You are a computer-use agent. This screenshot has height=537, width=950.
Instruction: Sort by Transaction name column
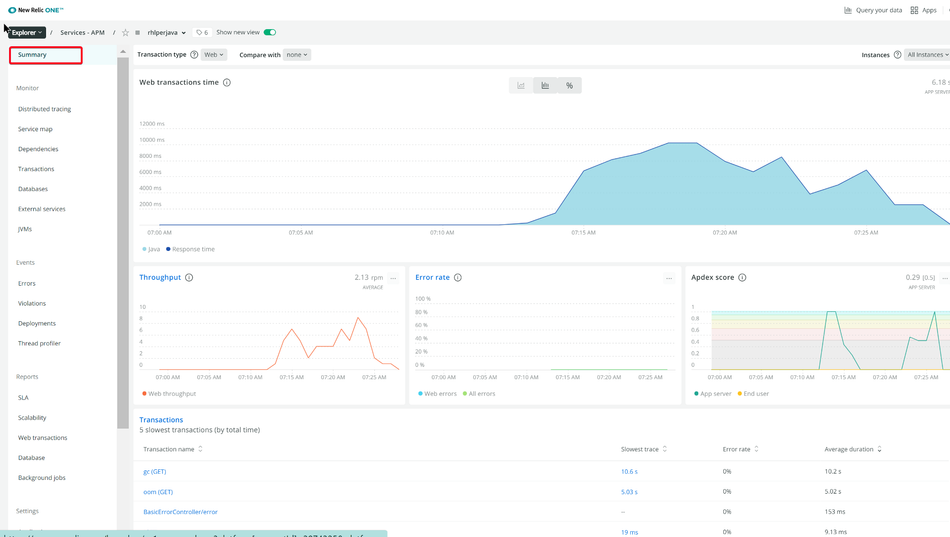173,449
